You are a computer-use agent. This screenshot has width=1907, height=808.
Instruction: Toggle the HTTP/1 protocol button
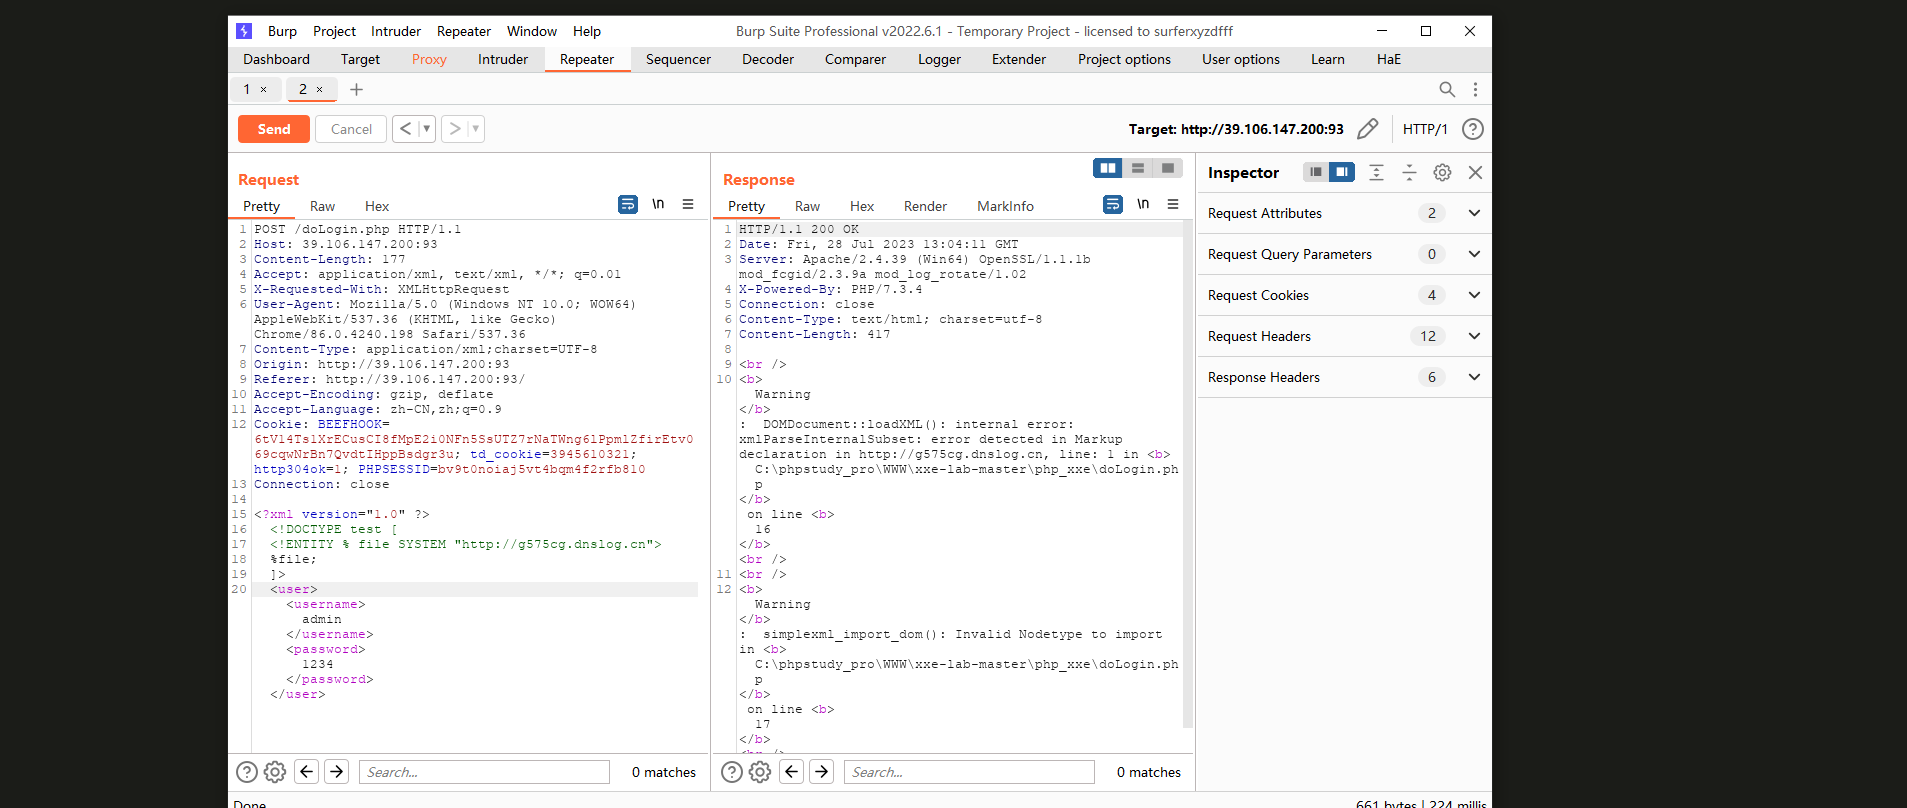click(1425, 129)
